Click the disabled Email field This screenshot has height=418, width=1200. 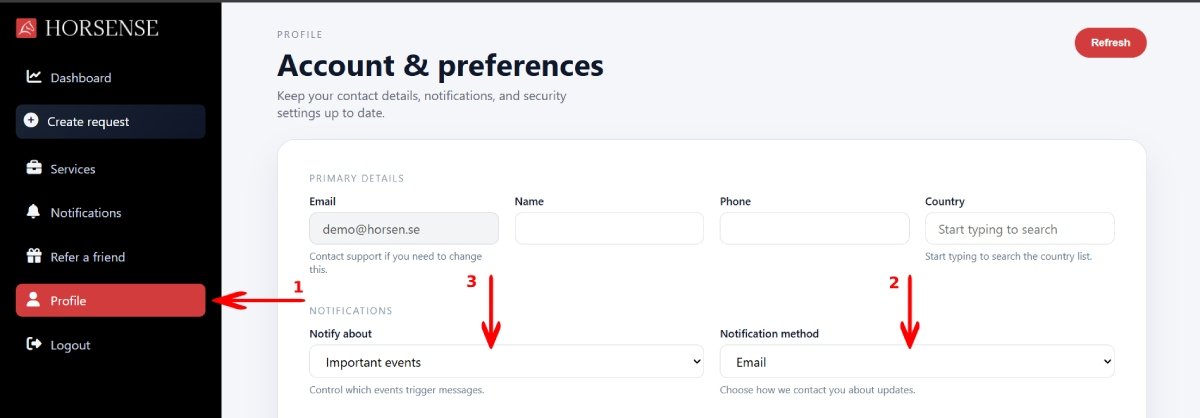coord(404,229)
